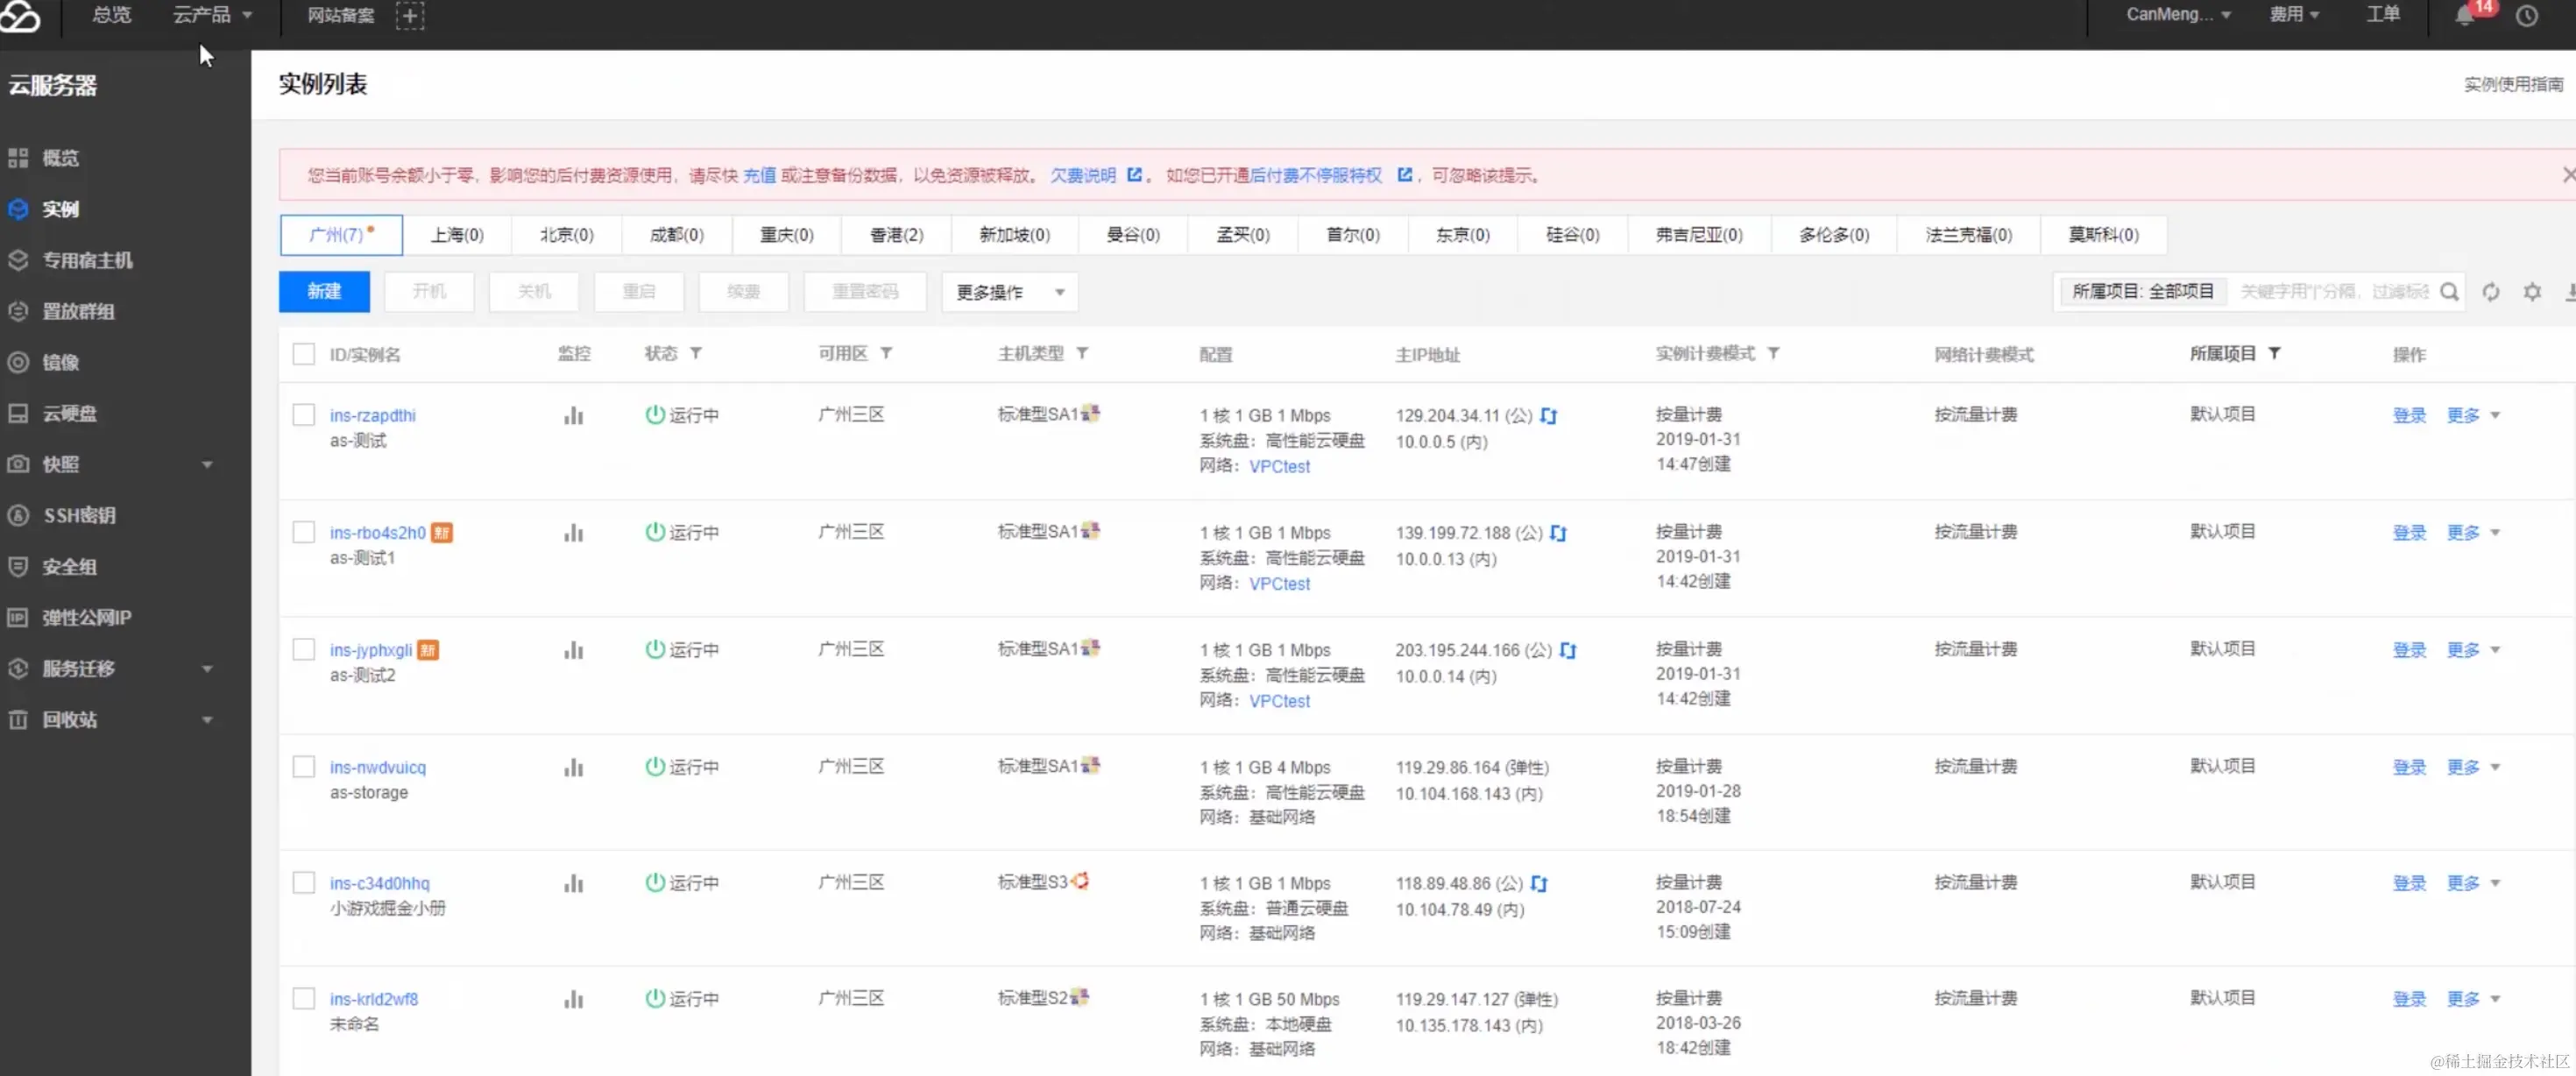The height and width of the screenshot is (1076, 2576).
Task: Select the checkbox for ins-rbo4s2h0
Action: [x=304, y=532]
